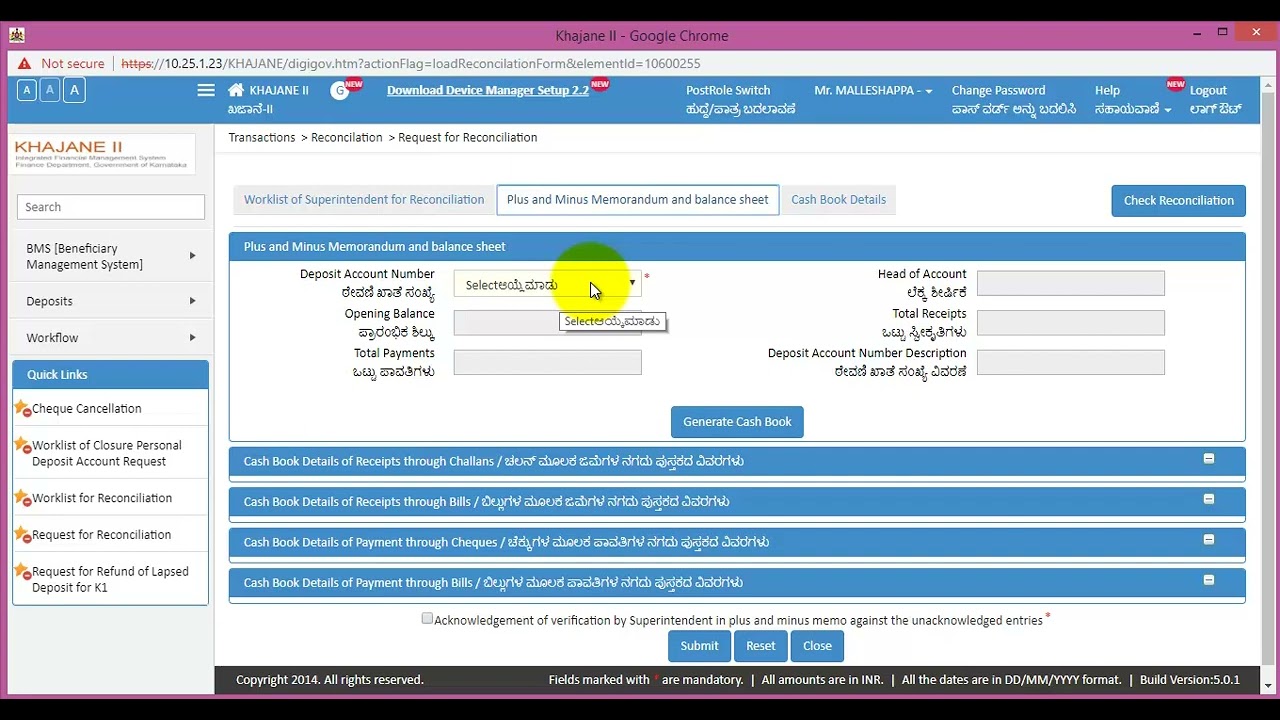Click the medium font size A button
Image resolution: width=1280 pixels, height=720 pixels.
click(x=50, y=90)
